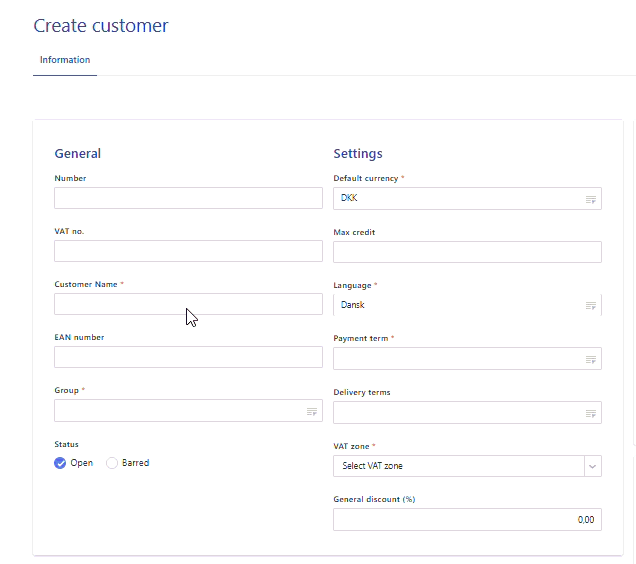Click the Default currency list icon
The width and height of the screenshot is (636, 564).
(x=591, y=199)
